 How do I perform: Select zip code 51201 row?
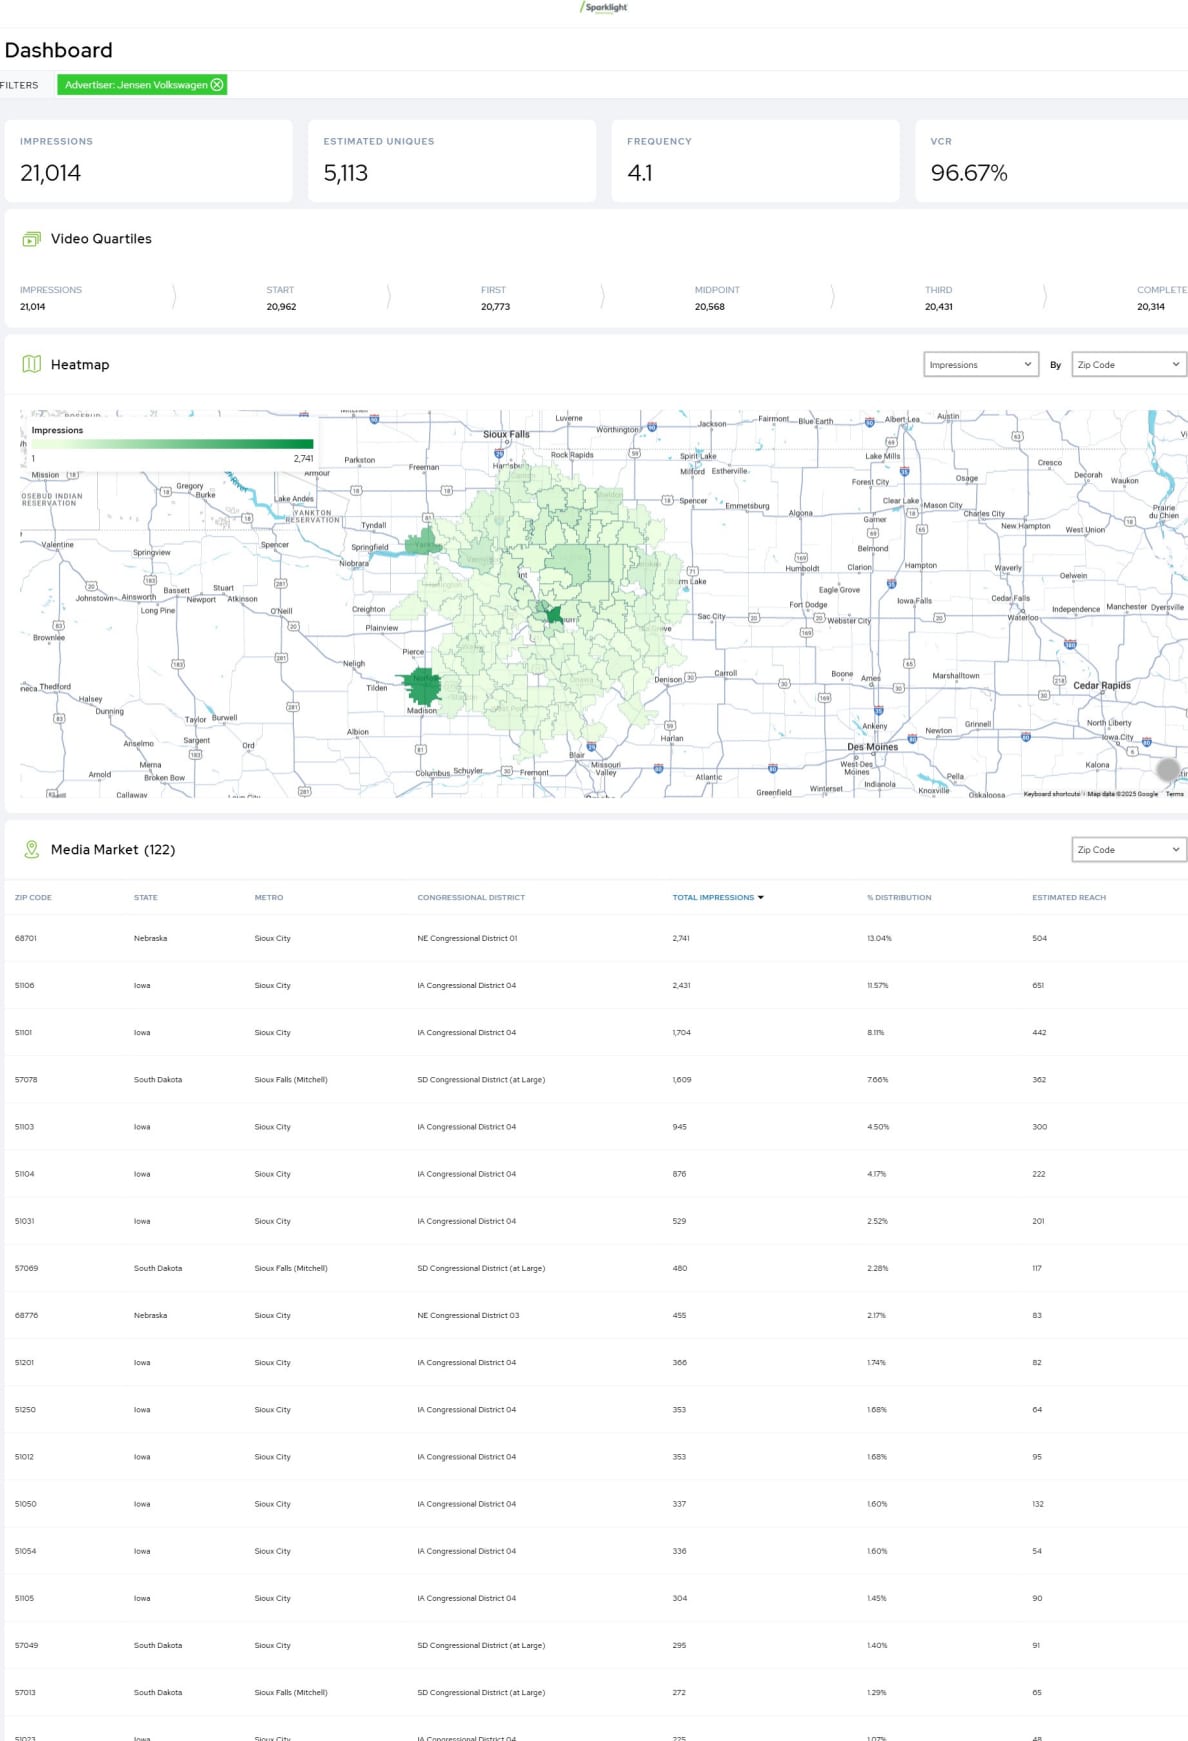[594, 1362]
